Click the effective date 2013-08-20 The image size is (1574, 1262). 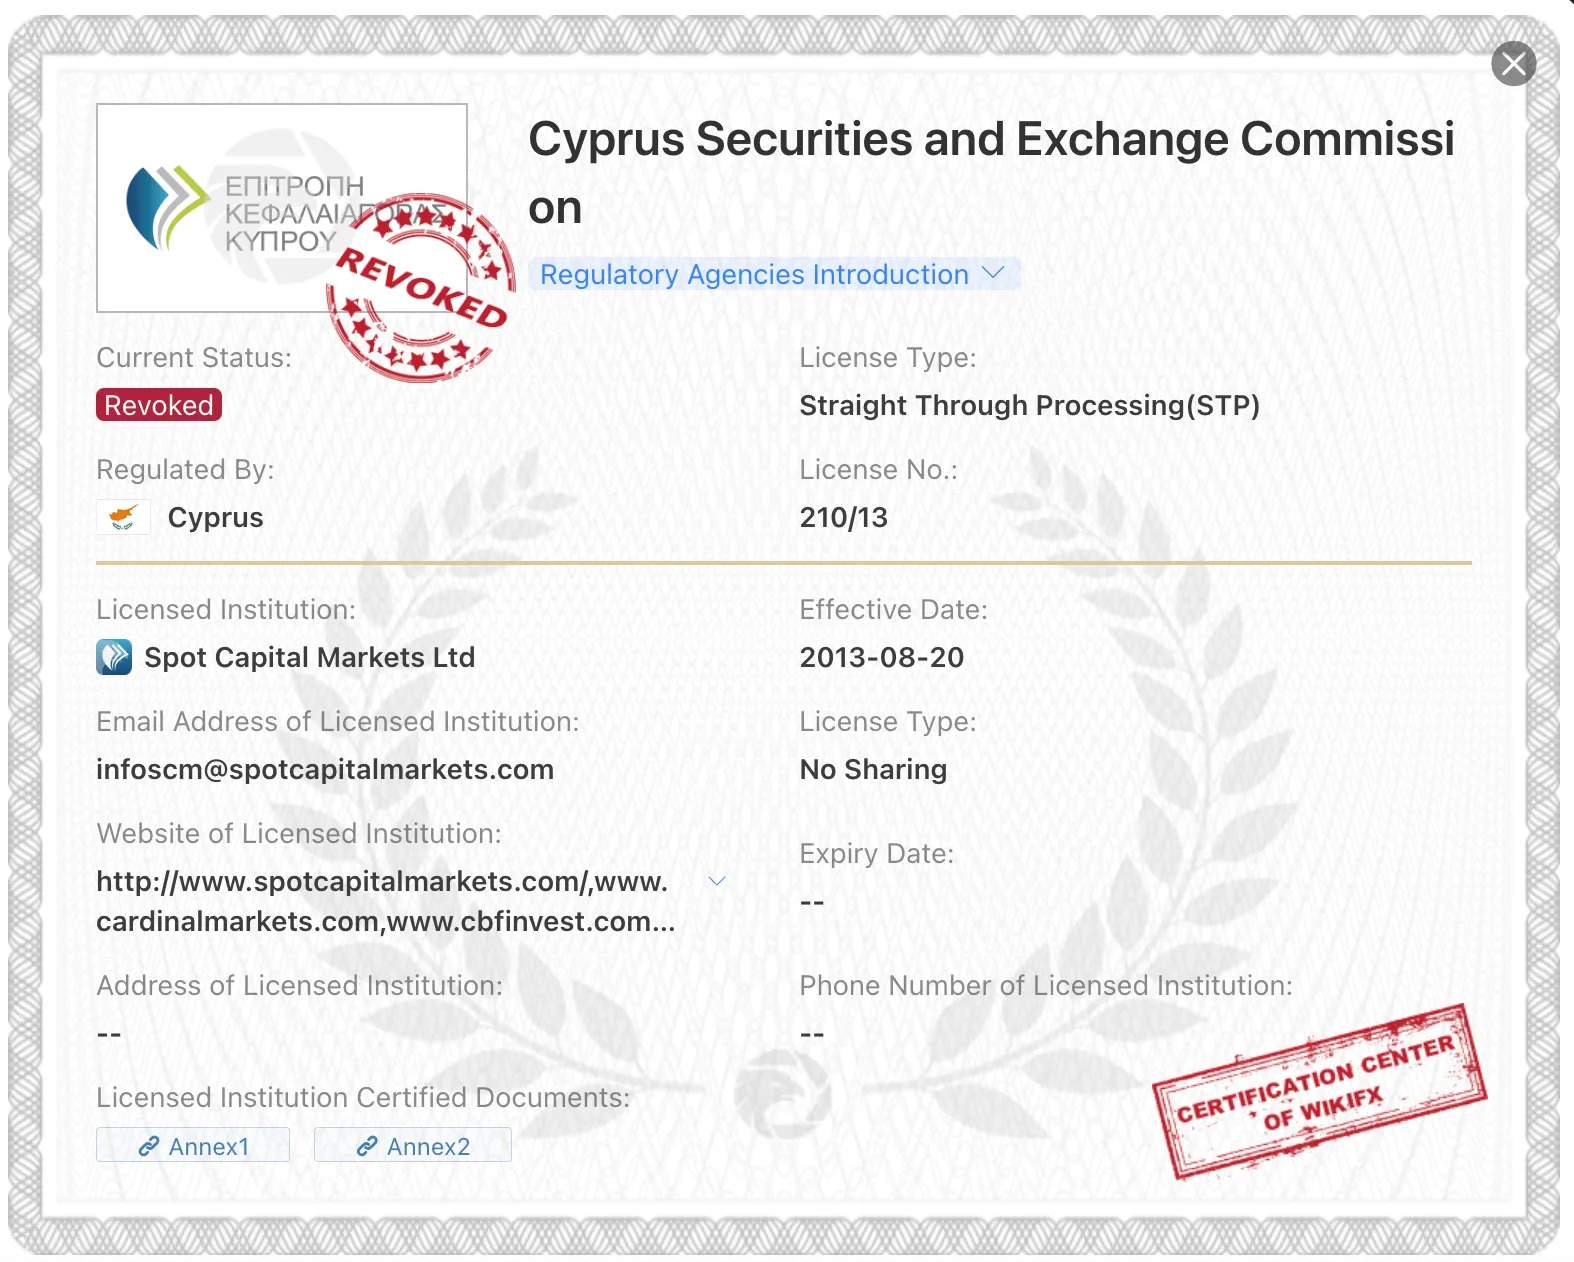(x=882, y=657)
